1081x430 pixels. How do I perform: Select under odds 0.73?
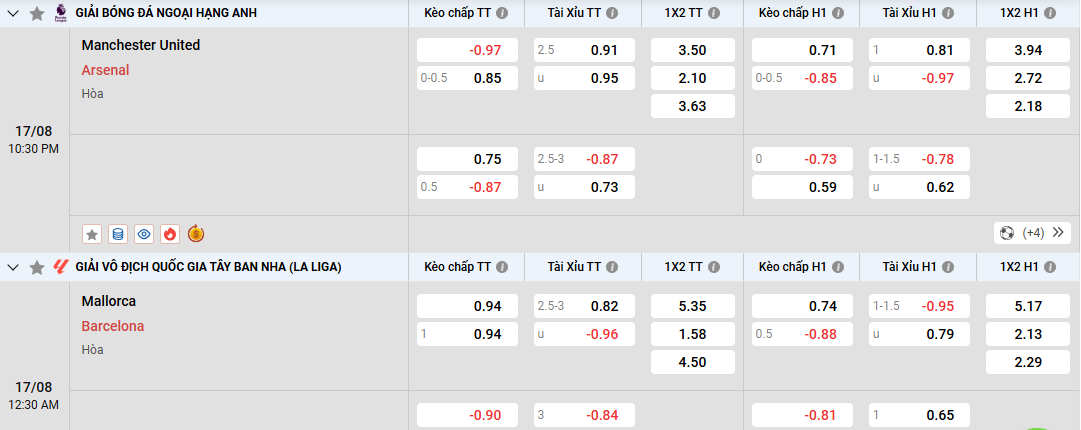(x=584, y=187)
